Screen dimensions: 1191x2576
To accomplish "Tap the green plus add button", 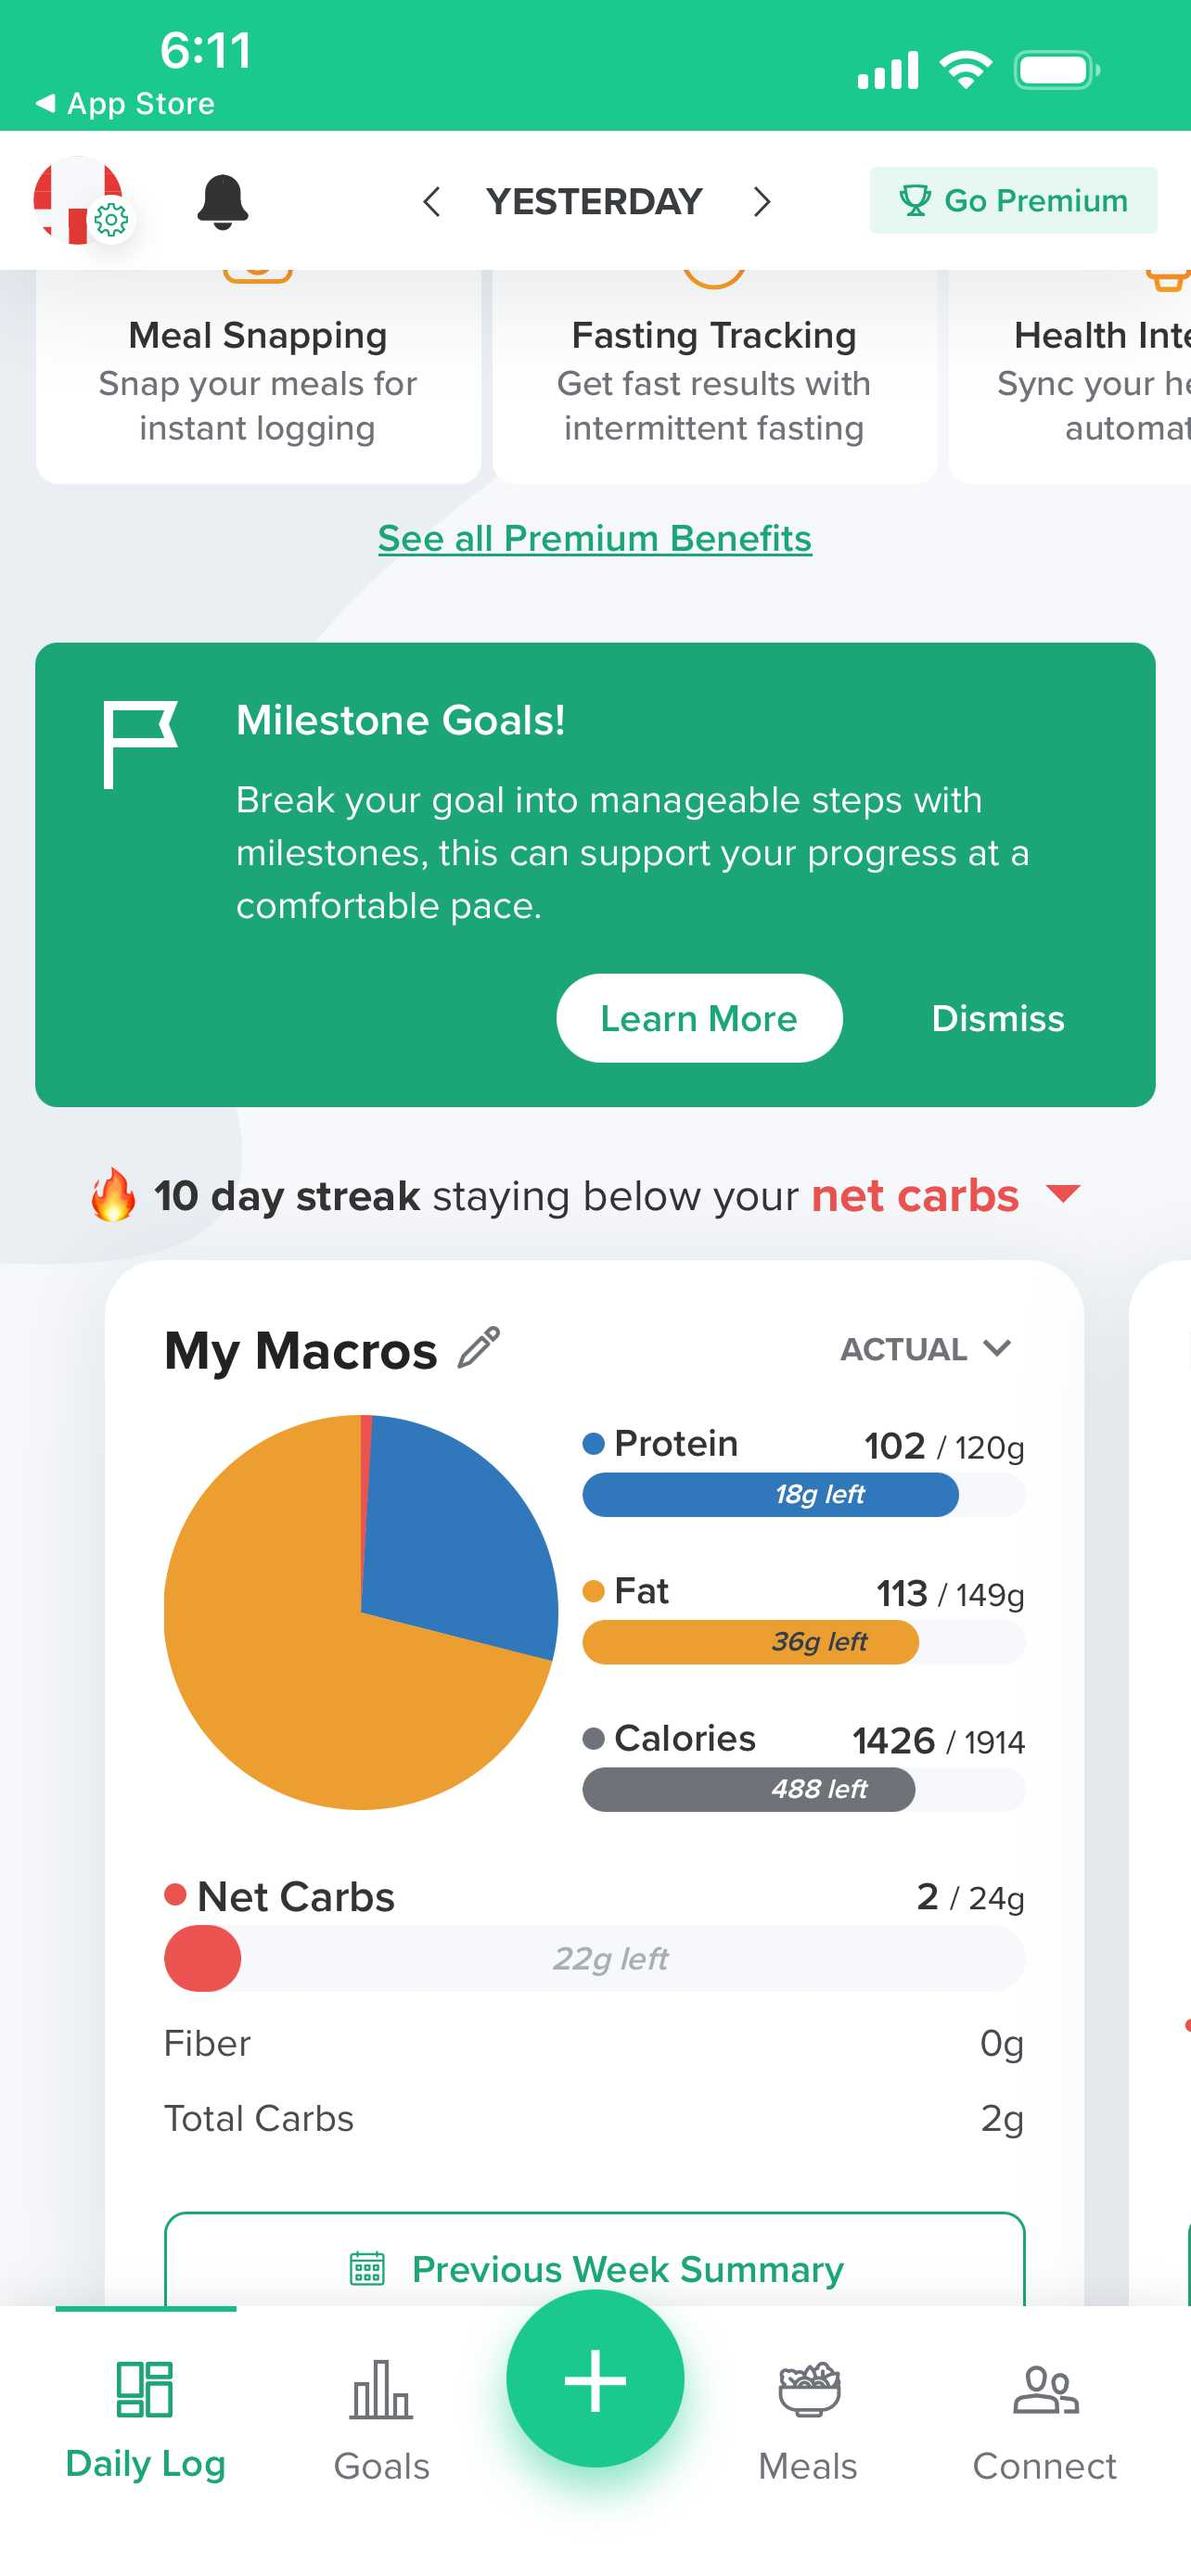I will coord(595,2379).
